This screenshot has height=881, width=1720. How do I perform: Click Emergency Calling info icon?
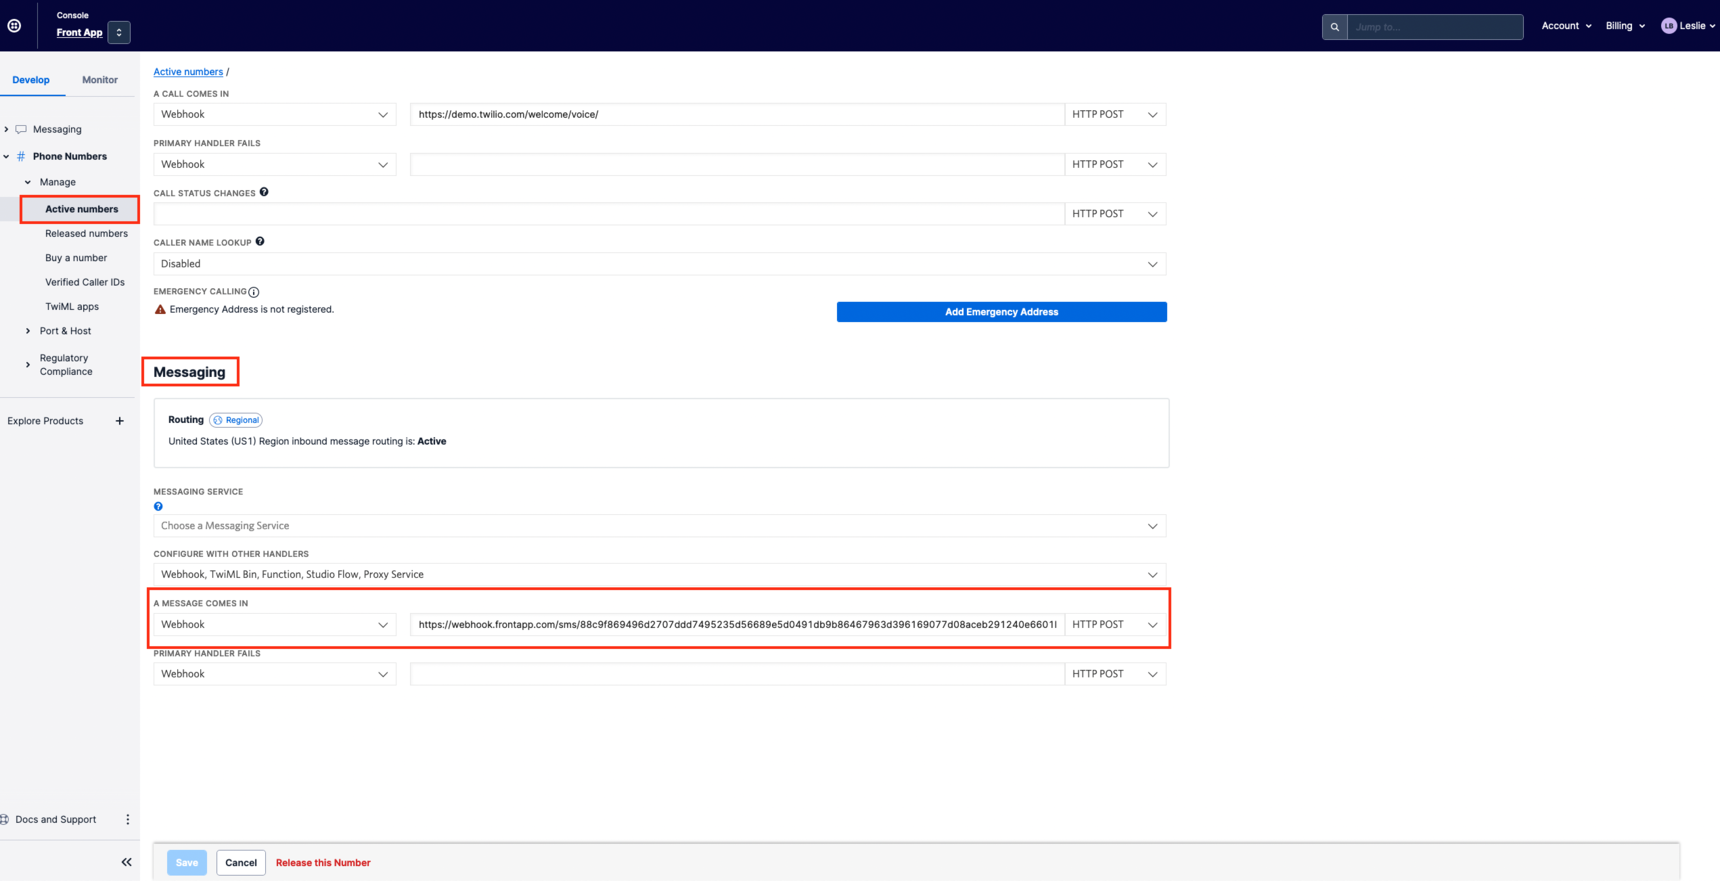pyautogui.click(x=254, y=292)
